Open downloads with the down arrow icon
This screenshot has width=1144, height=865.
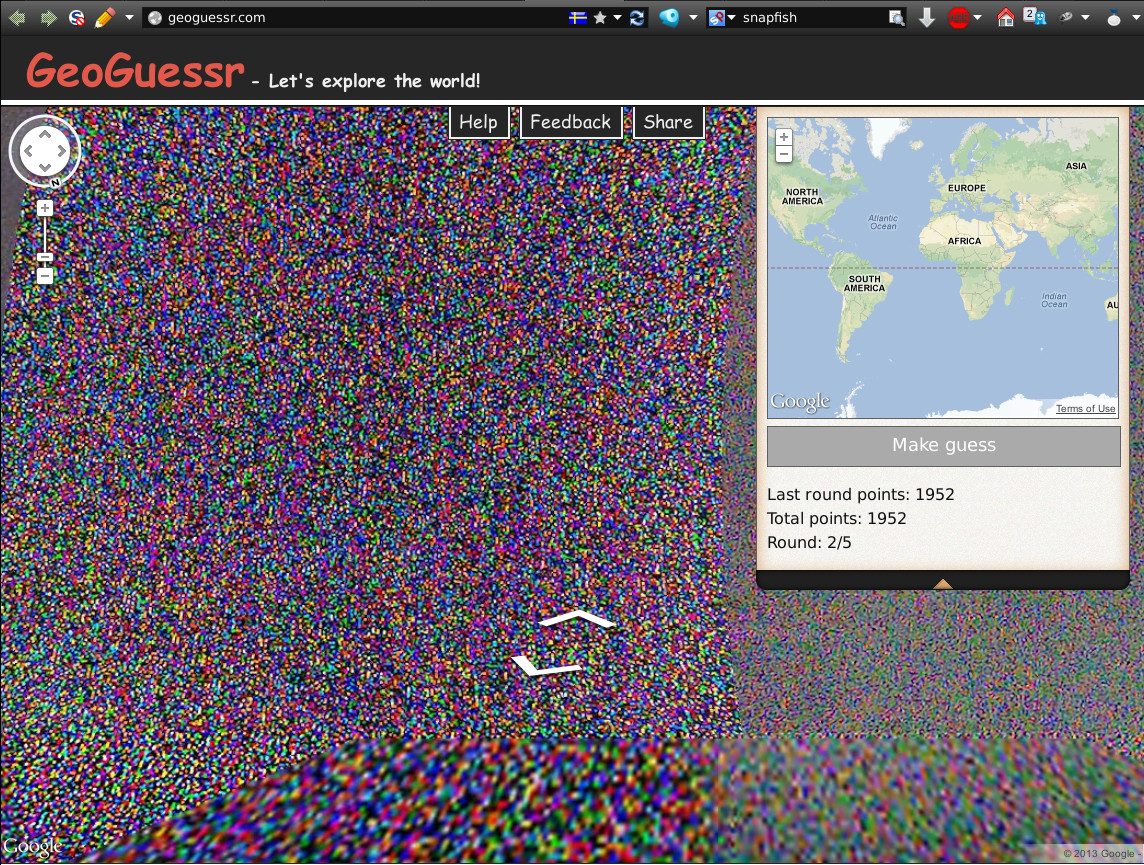pyautogui.click(x=927, y=18)
